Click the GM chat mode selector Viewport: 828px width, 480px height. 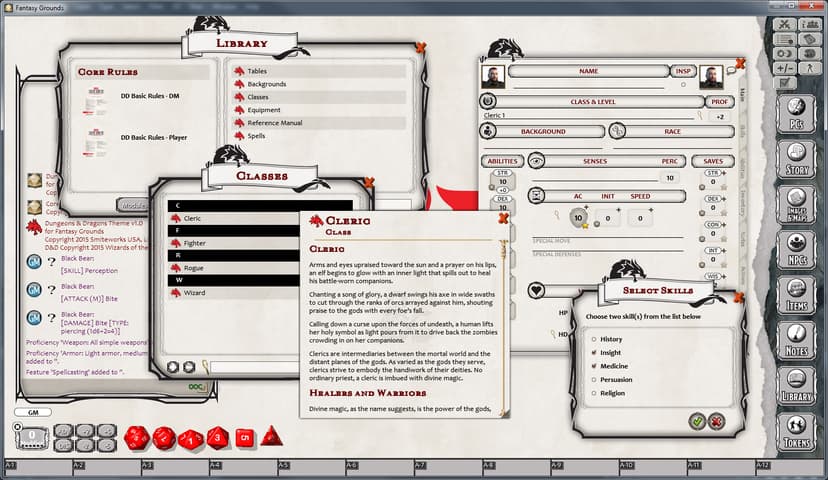coord(33,412)
